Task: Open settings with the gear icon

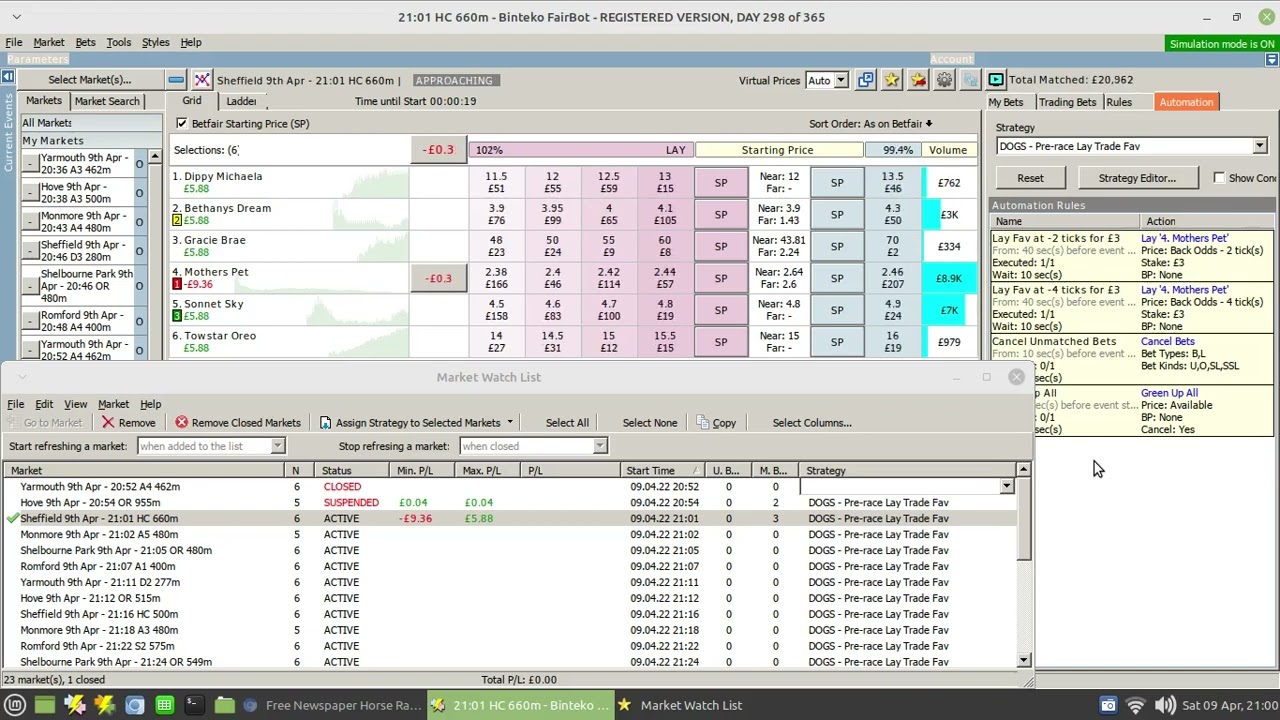Action: pos(944,80)
